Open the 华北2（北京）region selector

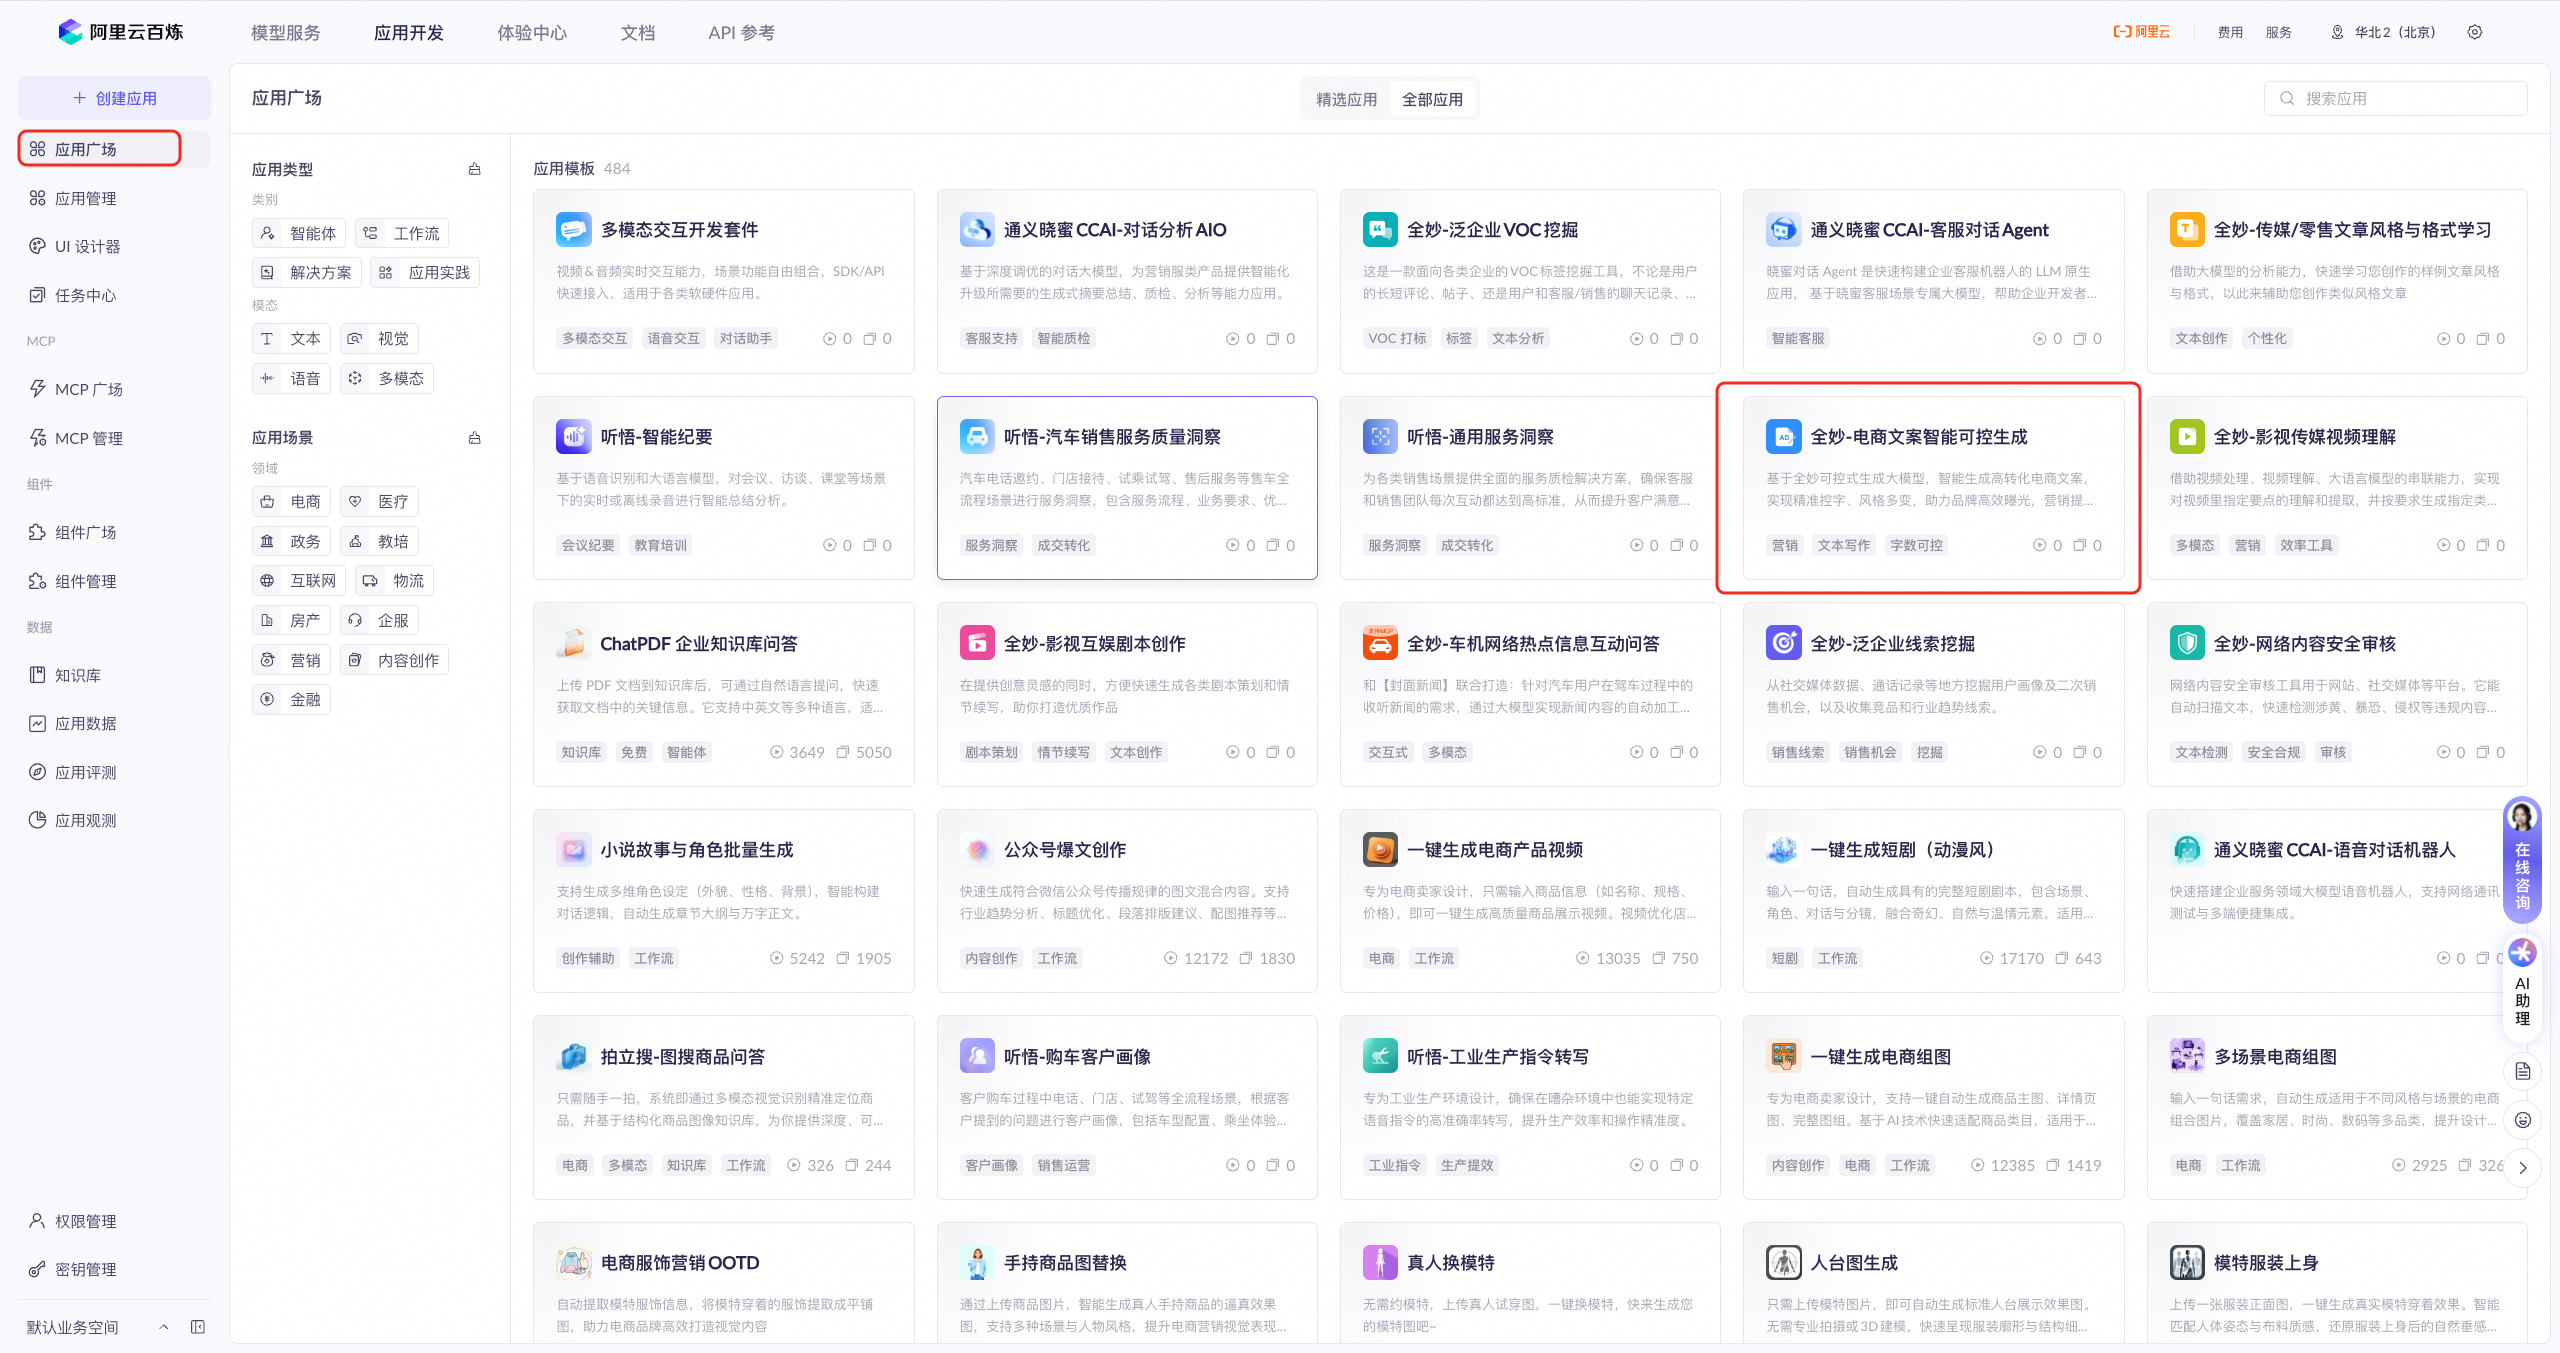(2384, 32)
